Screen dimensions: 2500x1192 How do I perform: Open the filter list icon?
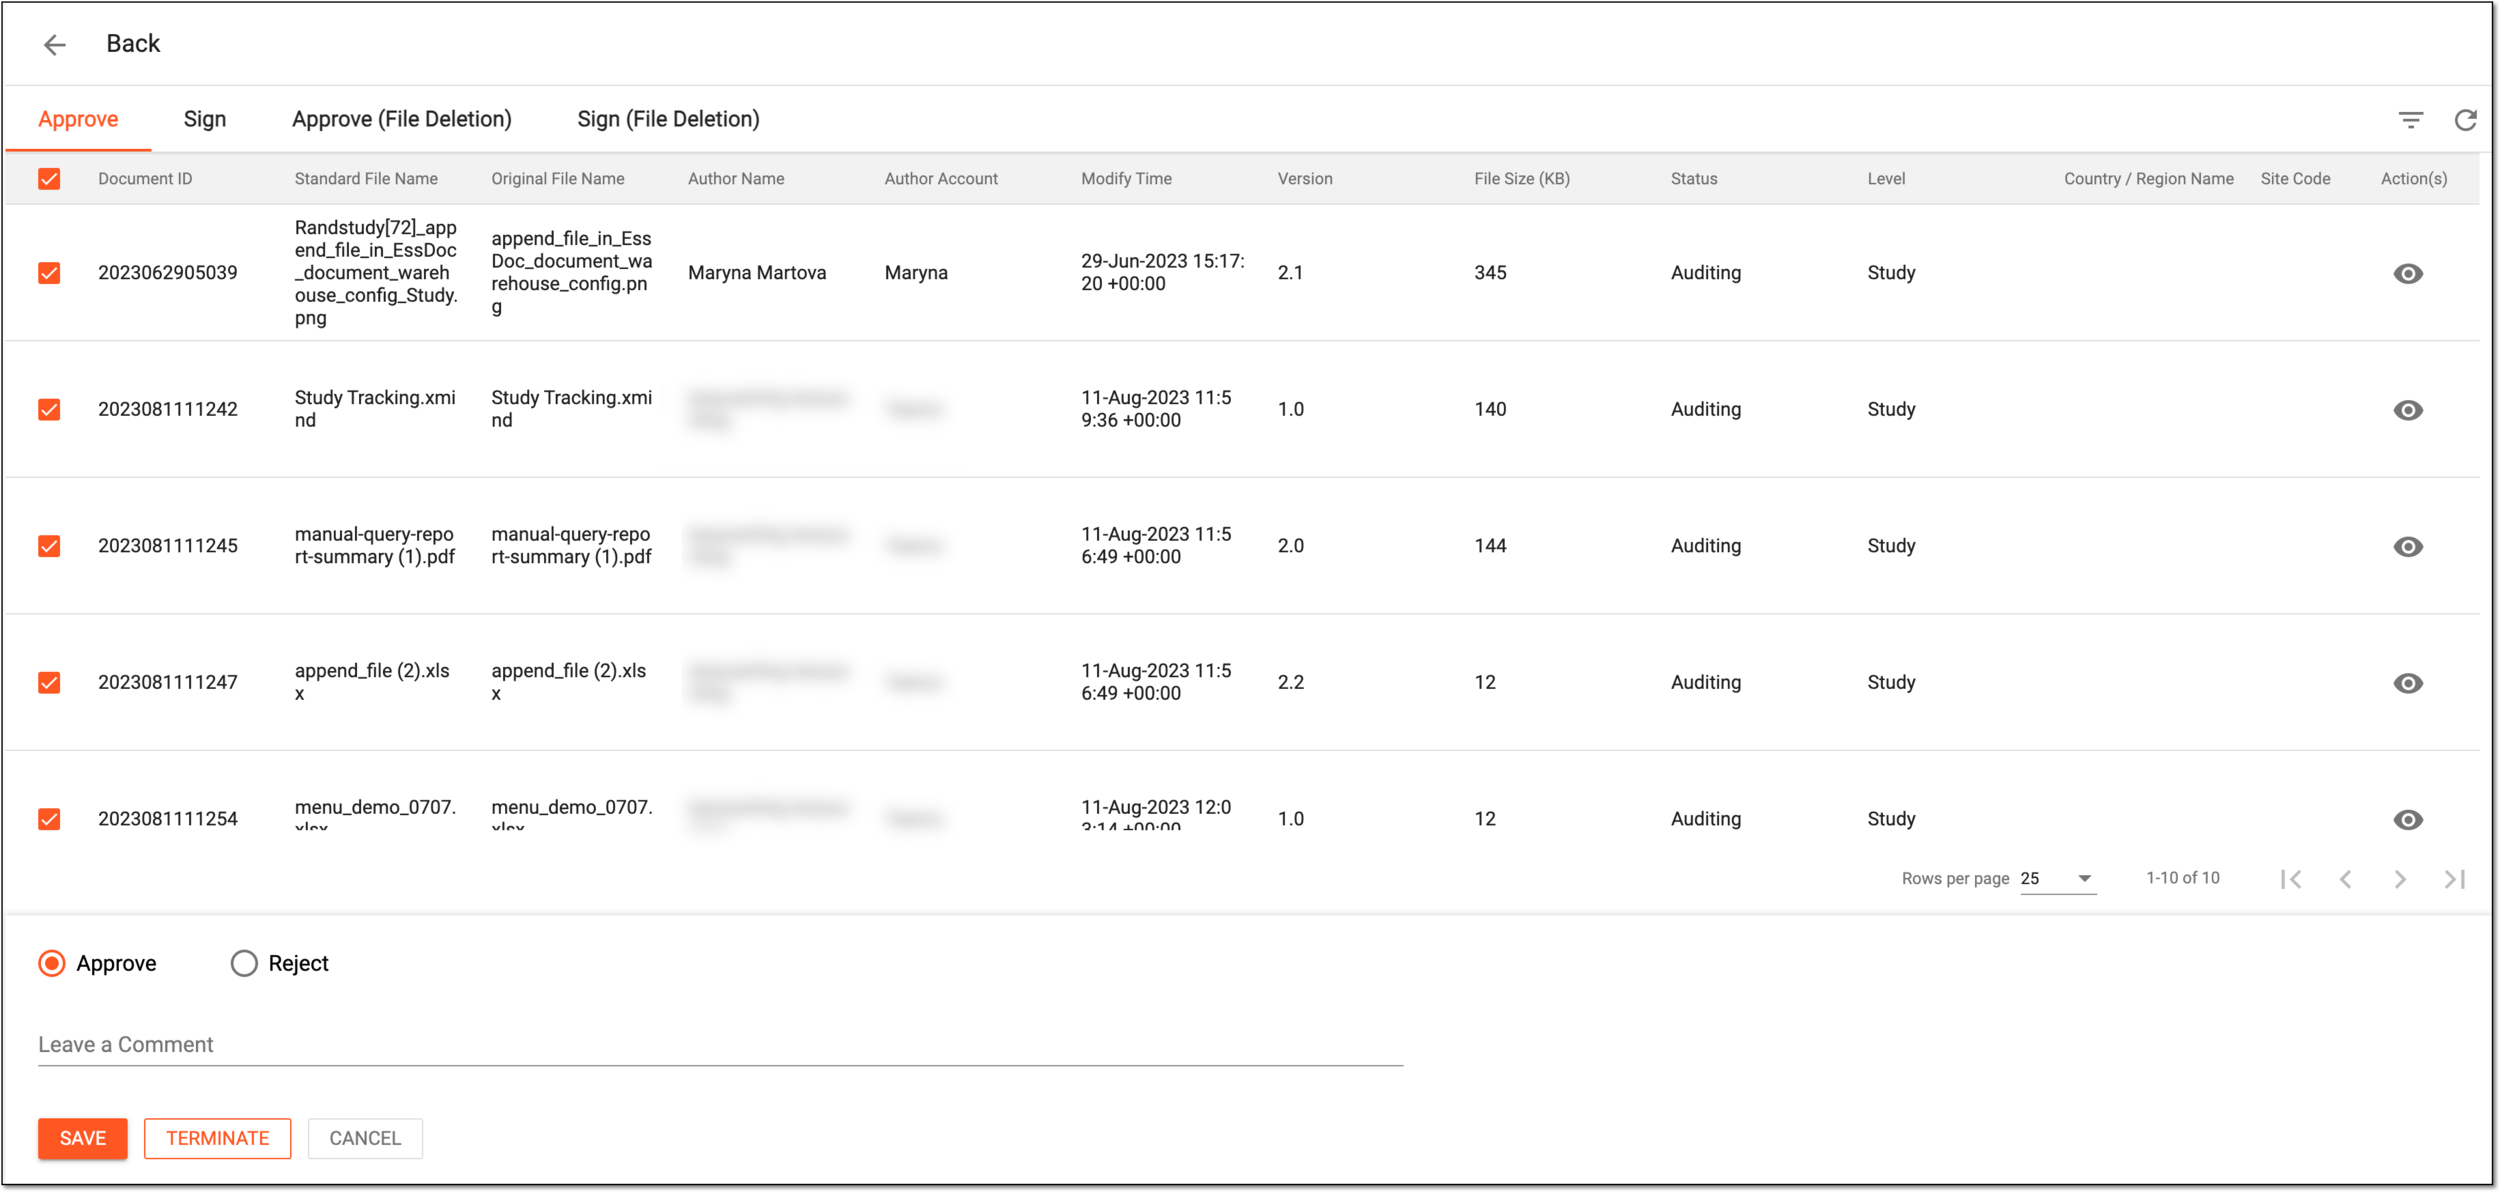click(2410, 120)
